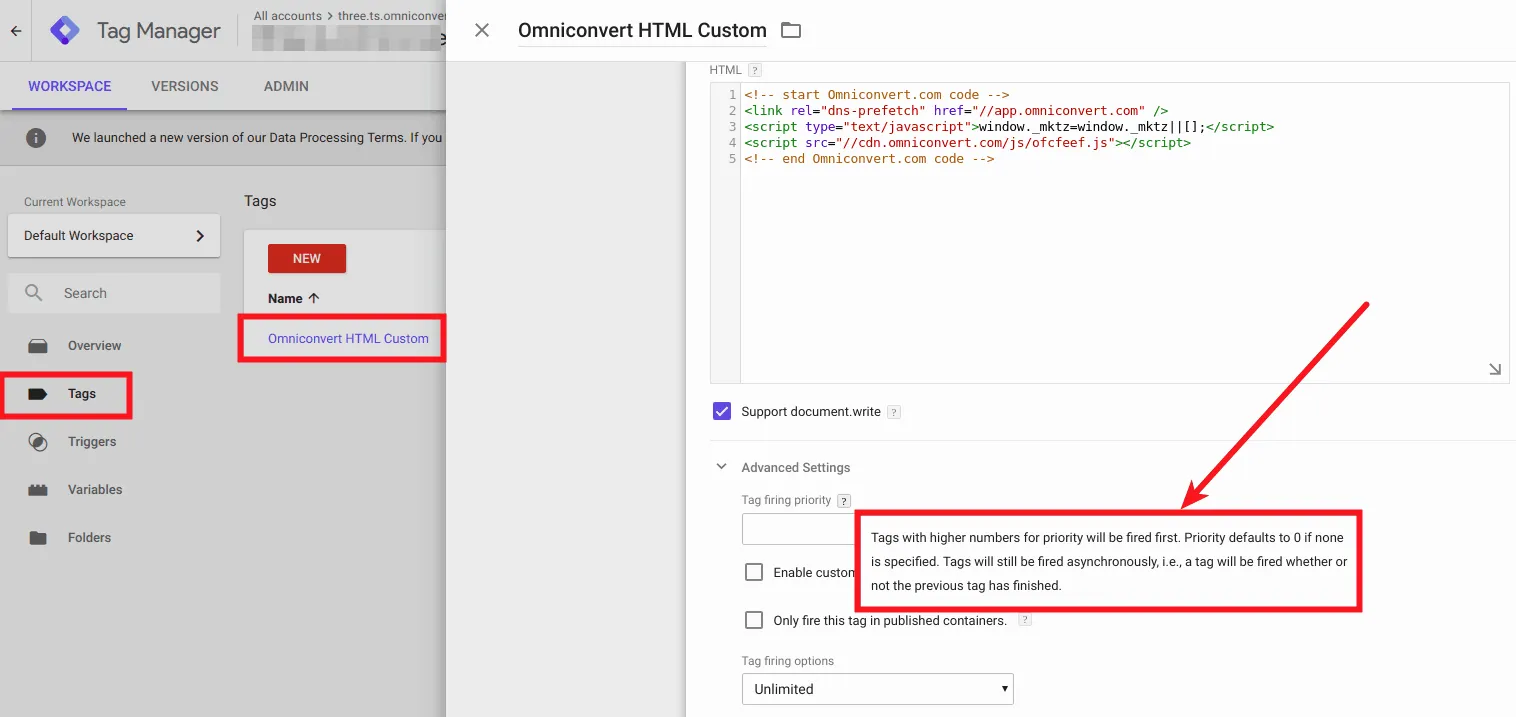Open help icon beside Support document.write

pyautogui.click(x=894, y=412)
